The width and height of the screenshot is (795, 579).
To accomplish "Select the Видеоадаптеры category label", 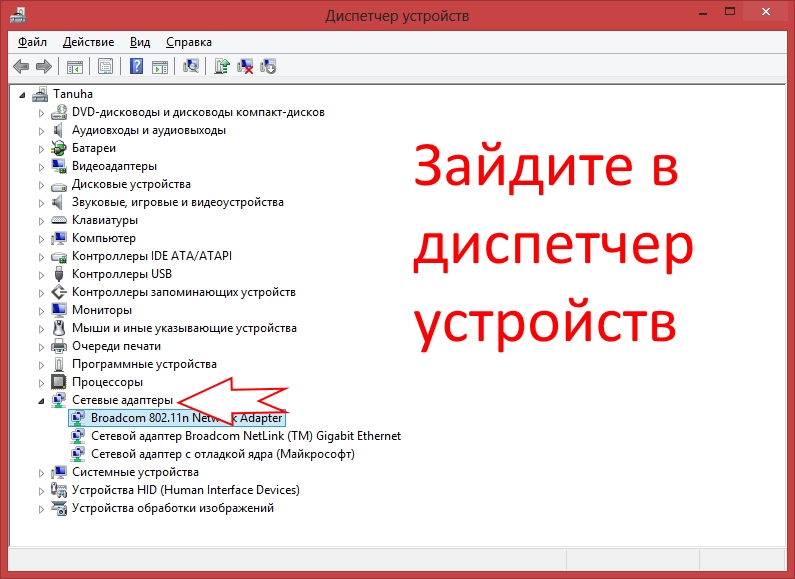I will pos(115,166).
